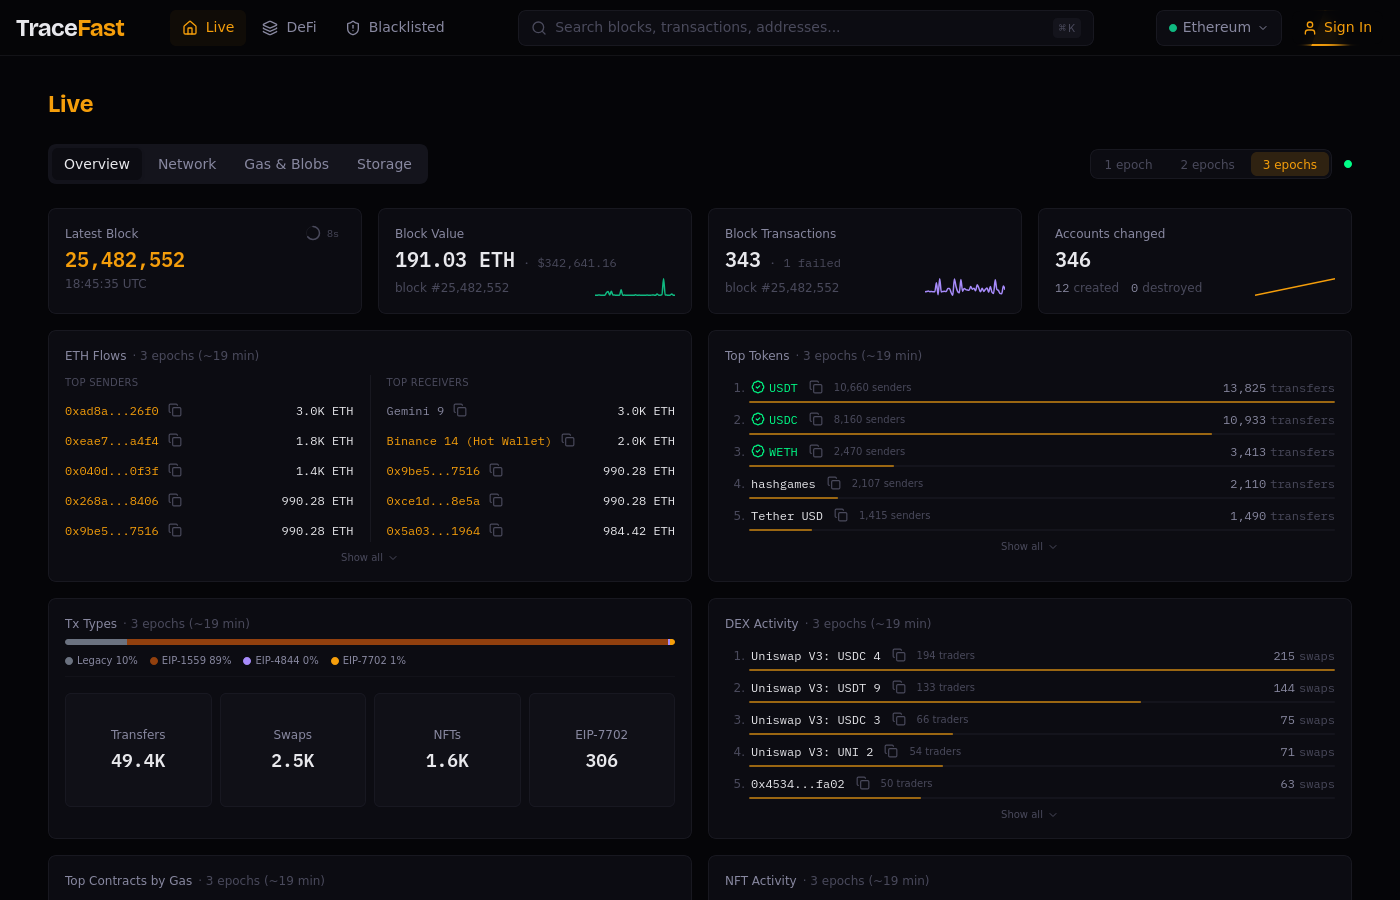1400x900 pixels.
Task: Toggle the EIP-7702 1% legend entry
Action: click(x=368, y=661)
